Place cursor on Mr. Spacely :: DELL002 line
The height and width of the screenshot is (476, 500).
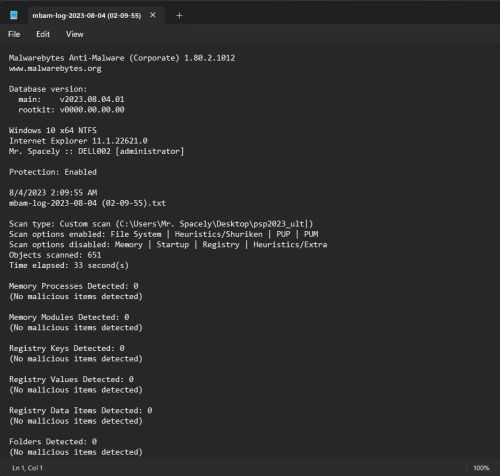tap(96, 151)
